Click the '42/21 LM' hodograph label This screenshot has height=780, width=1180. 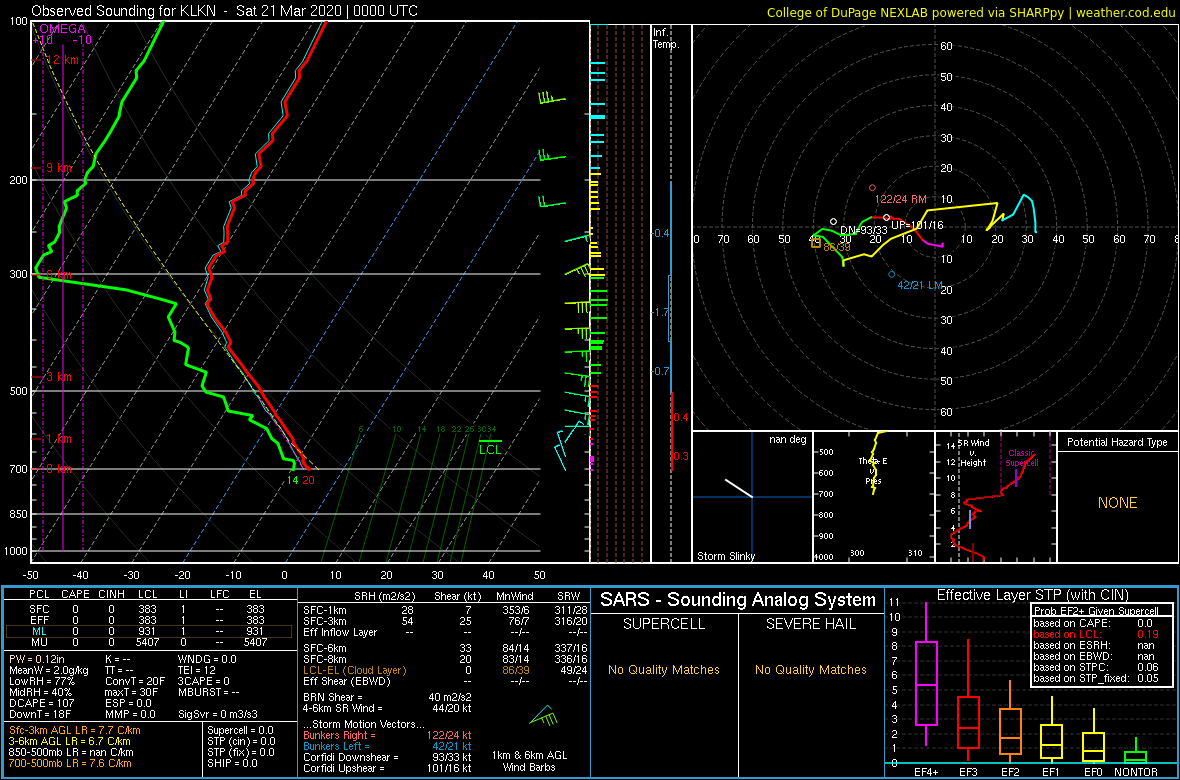pyautogui.click(x=921, y=285)
